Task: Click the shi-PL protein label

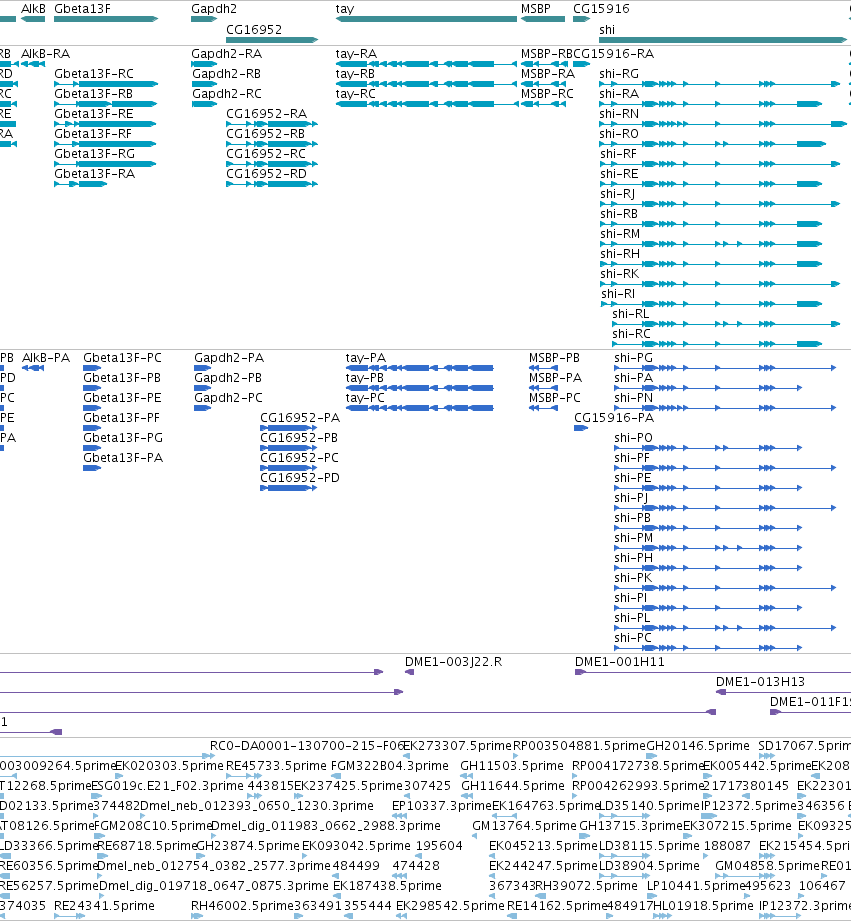Action: point(632,617)
